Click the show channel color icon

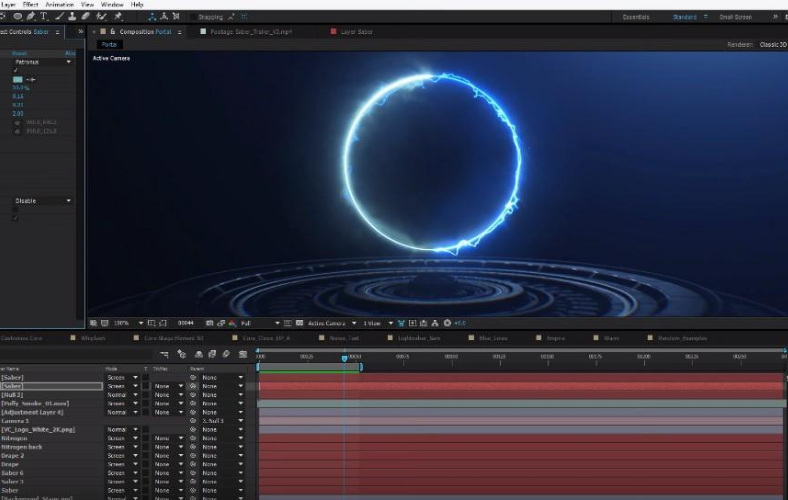click(x=232, y=323)
